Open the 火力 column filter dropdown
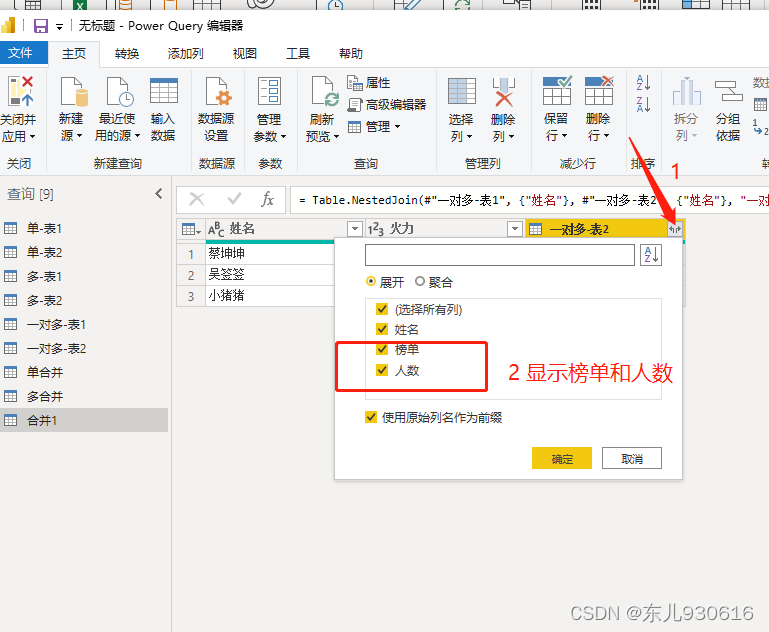 click(x=514, y=229)
